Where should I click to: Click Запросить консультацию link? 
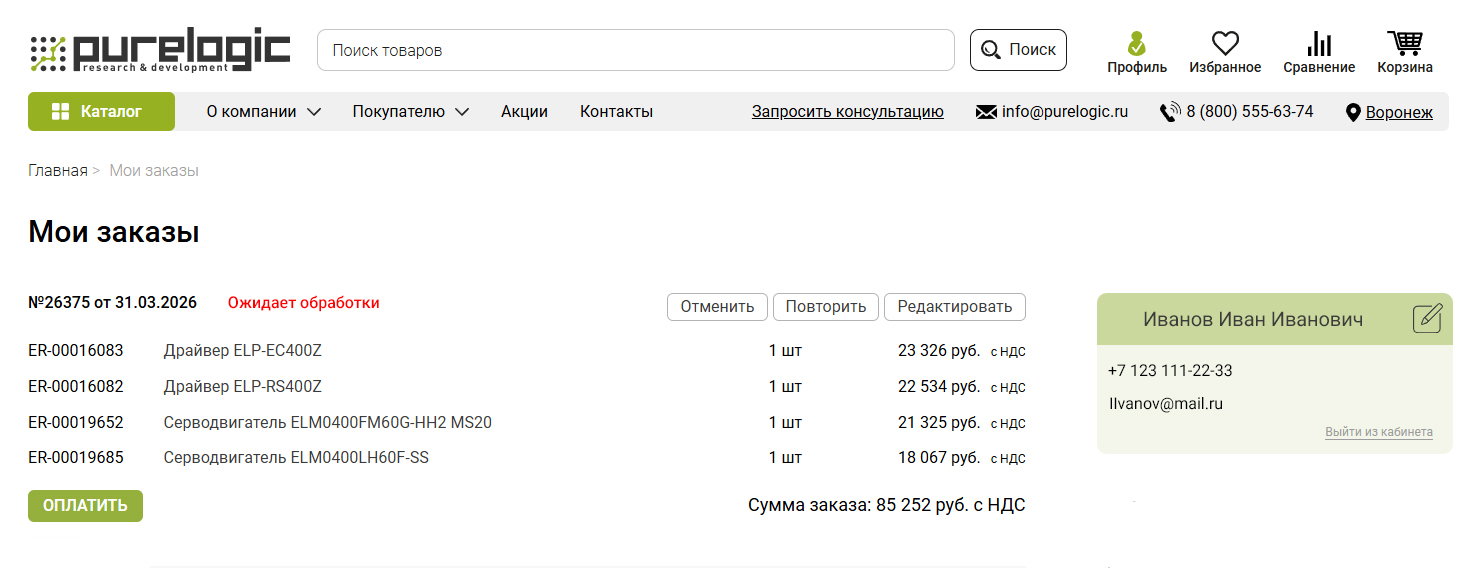(848, 112)
